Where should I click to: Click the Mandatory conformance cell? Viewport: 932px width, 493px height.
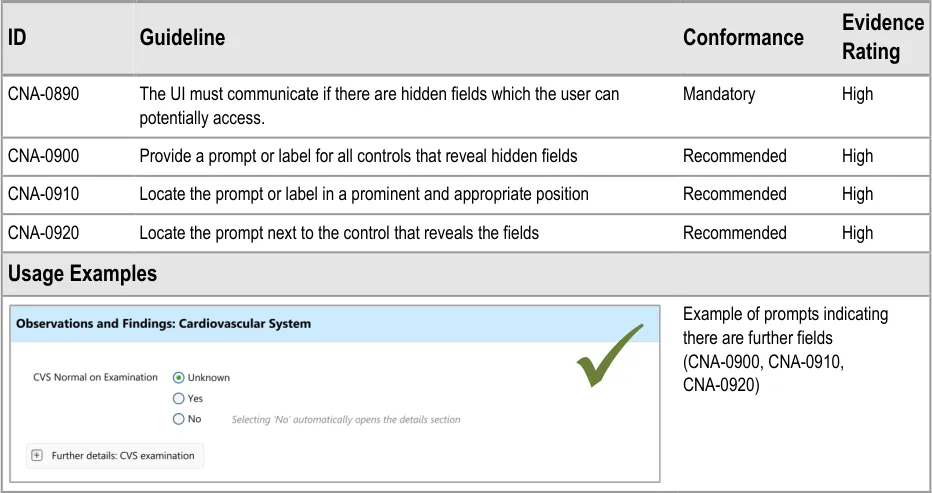click(x=719, y=94)
